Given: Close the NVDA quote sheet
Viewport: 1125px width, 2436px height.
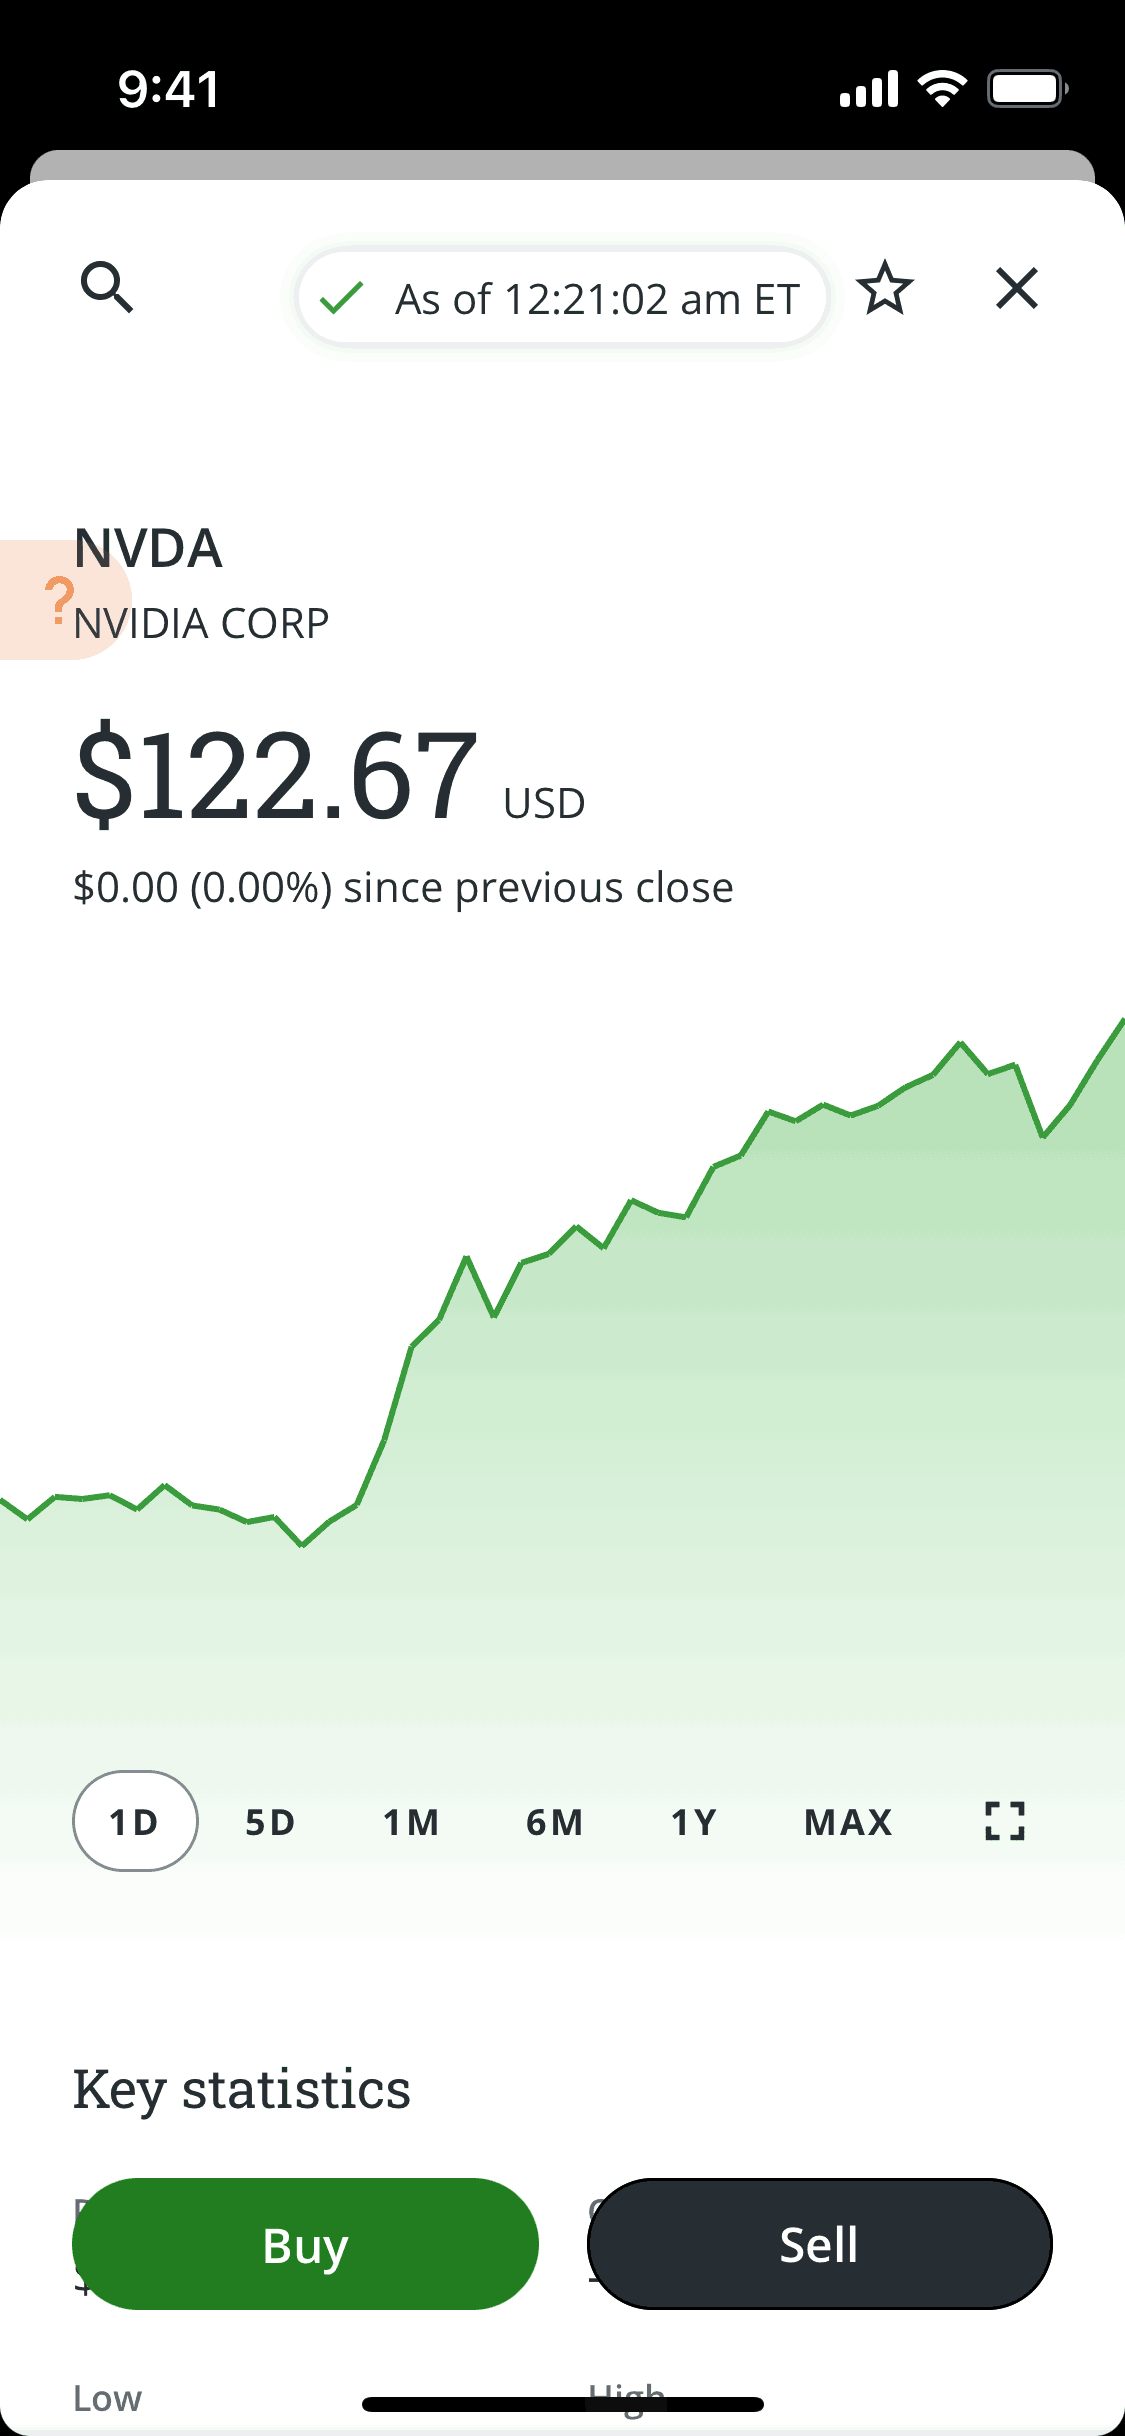Looking at the screenshot, I should [1017, 288].
